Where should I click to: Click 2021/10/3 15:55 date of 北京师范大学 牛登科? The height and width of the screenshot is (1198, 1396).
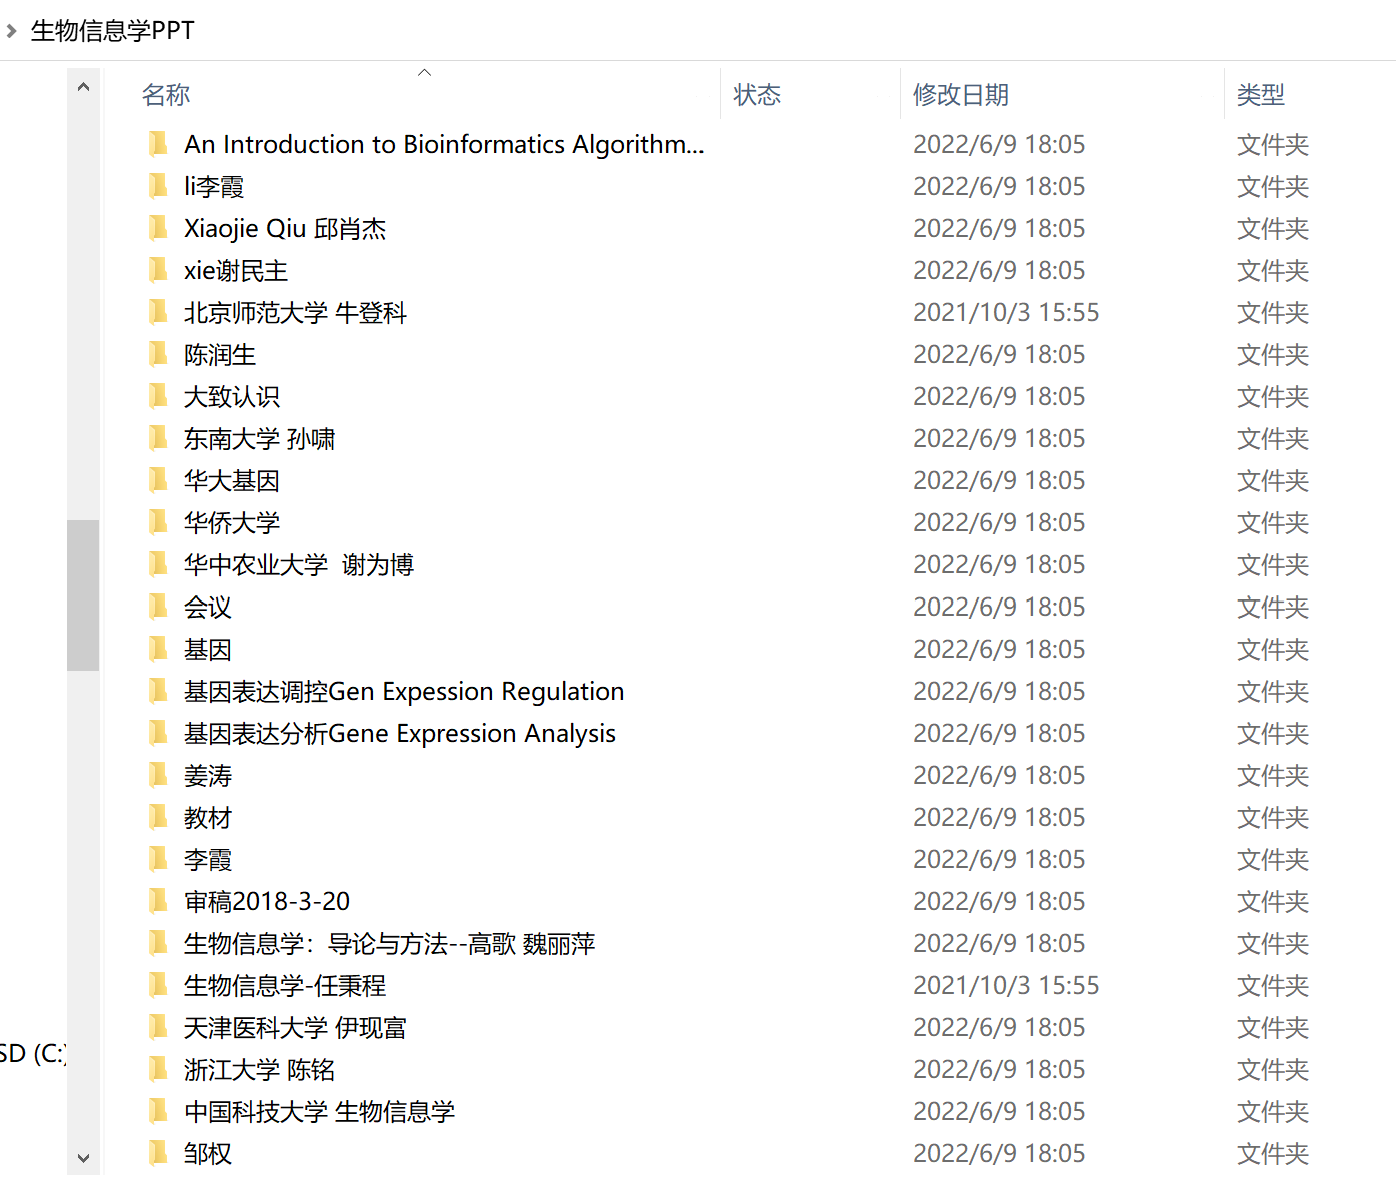coord(1006,312)
